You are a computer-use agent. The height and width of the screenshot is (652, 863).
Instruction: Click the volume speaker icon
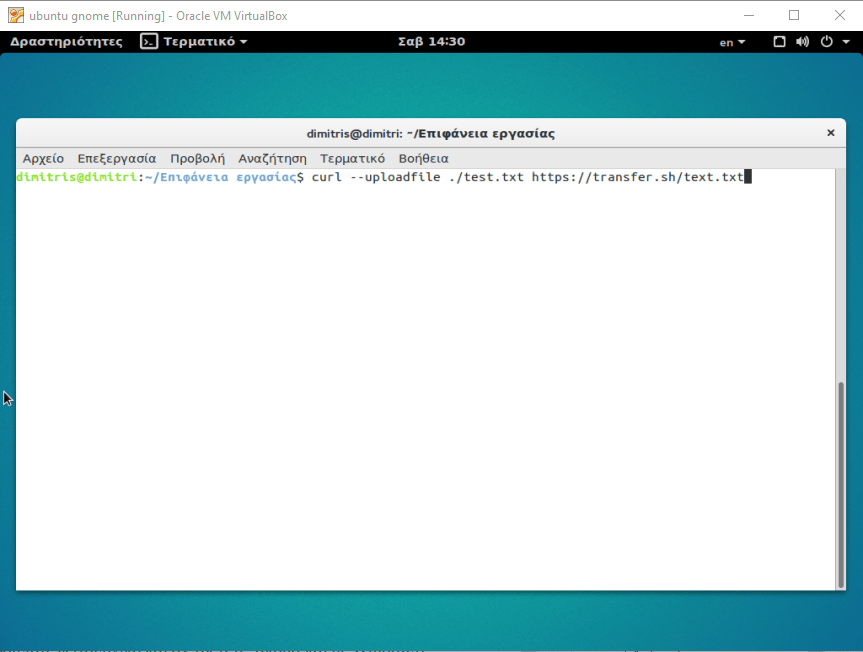pyautogui.click(x=802, y=42)
